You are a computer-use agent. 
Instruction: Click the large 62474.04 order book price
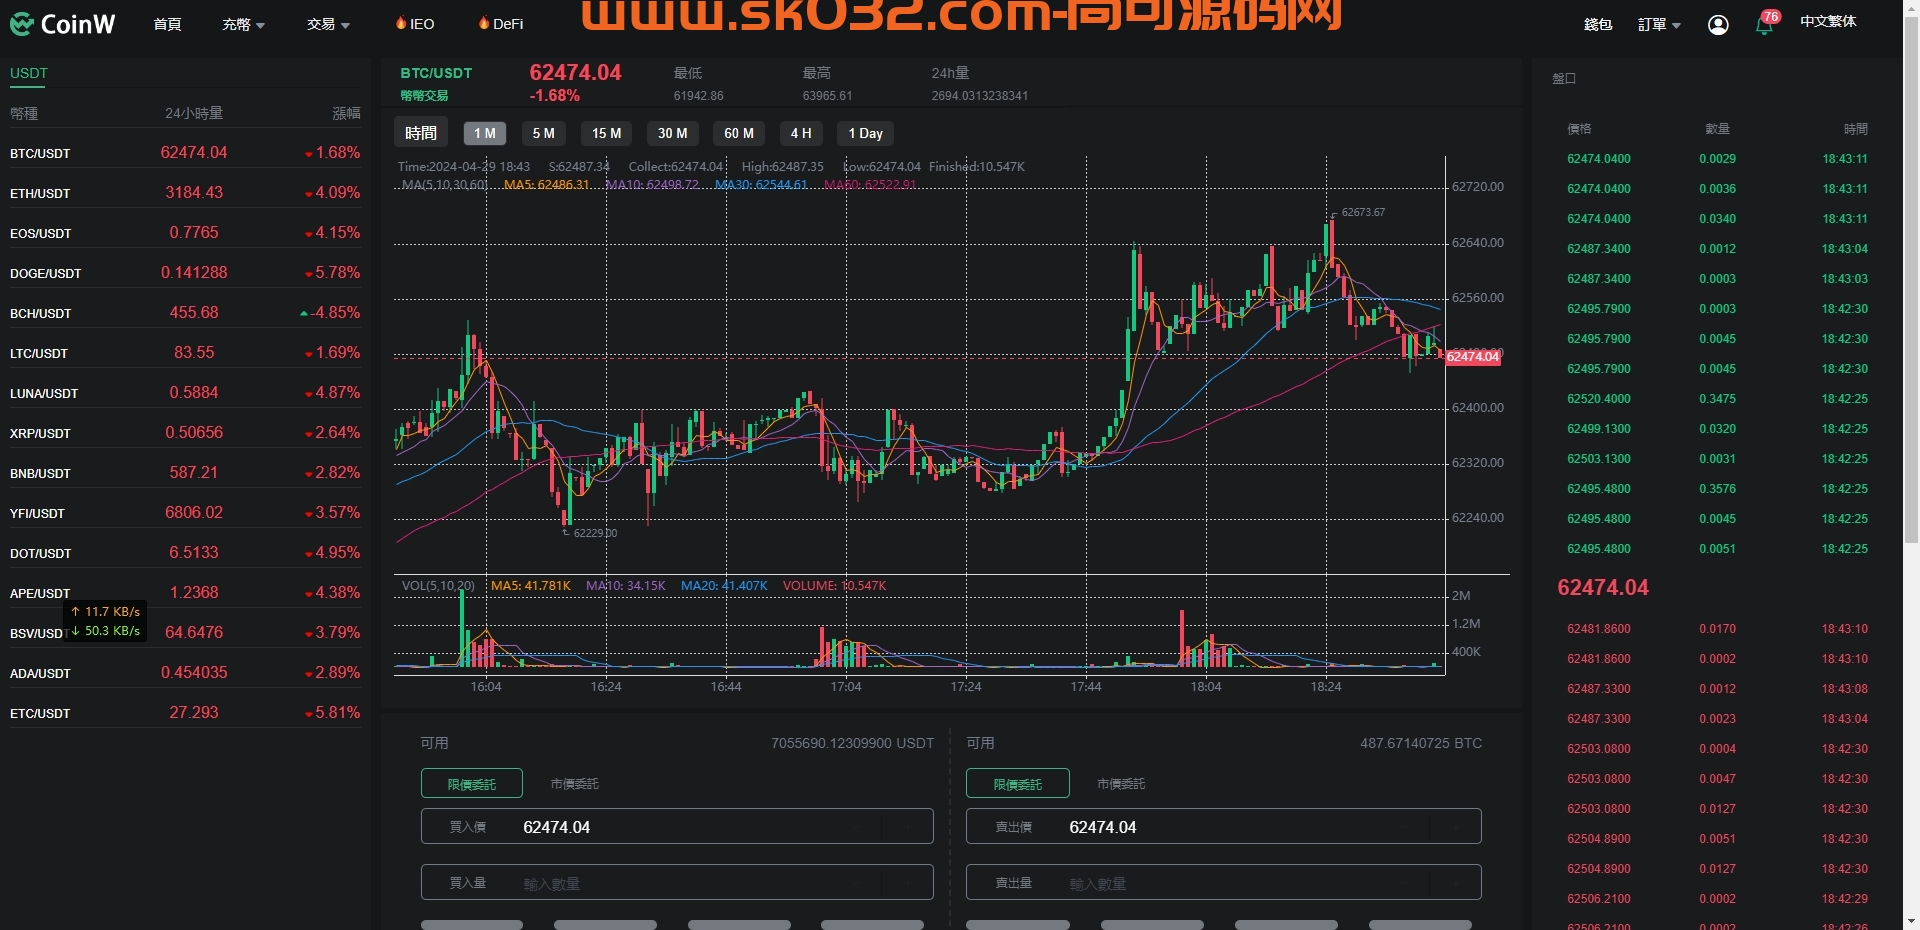(1603, 588)
